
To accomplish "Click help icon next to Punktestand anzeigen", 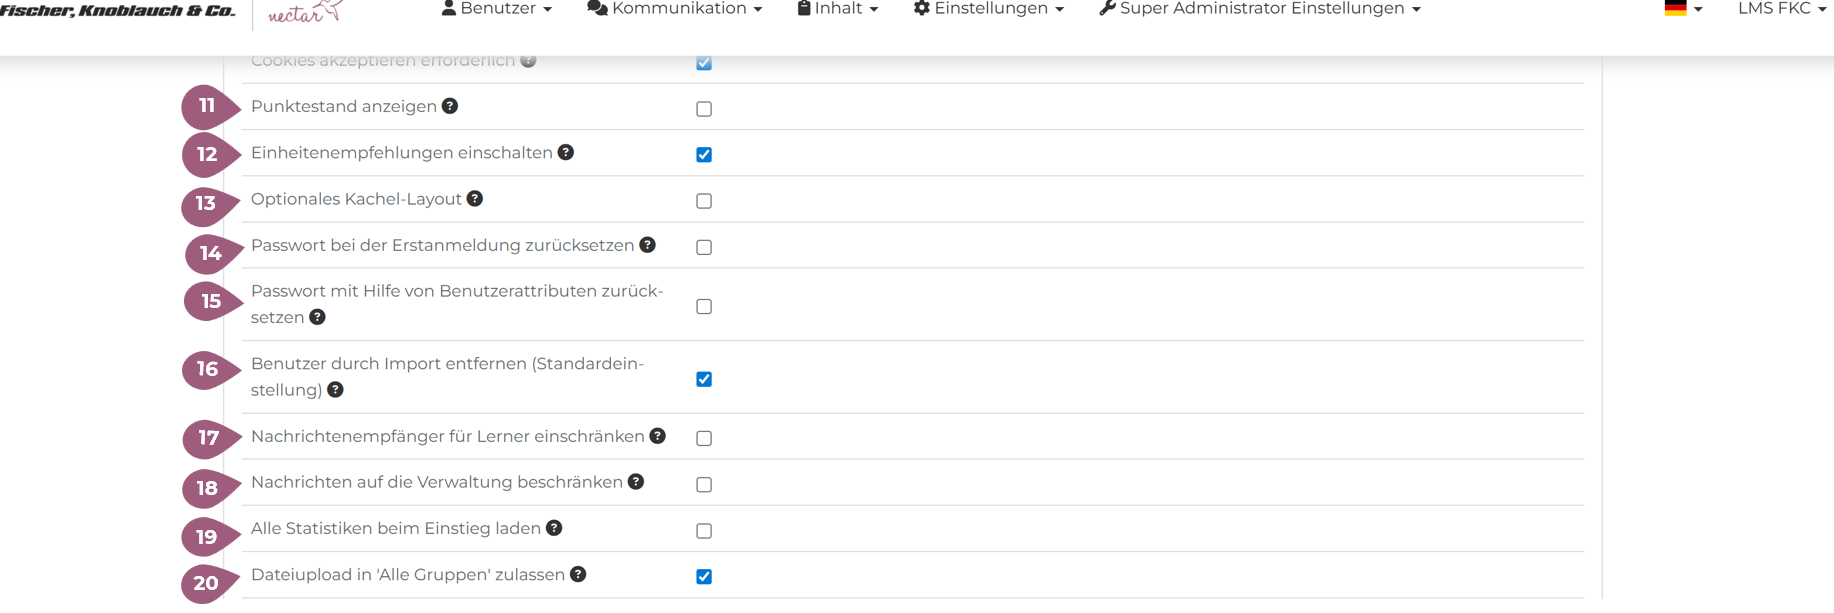I will (x=450, y=106).
